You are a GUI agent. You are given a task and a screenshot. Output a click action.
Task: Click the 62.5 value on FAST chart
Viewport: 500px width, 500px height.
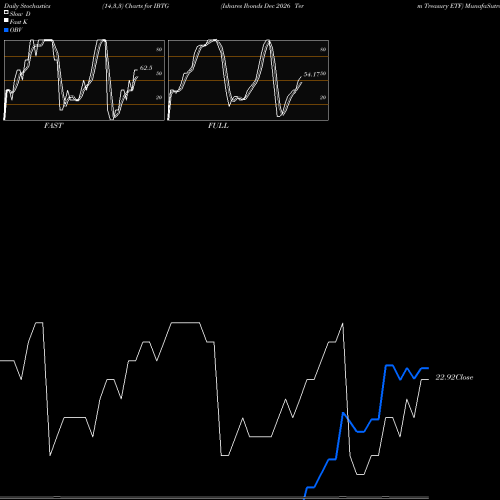coord(146,68)
